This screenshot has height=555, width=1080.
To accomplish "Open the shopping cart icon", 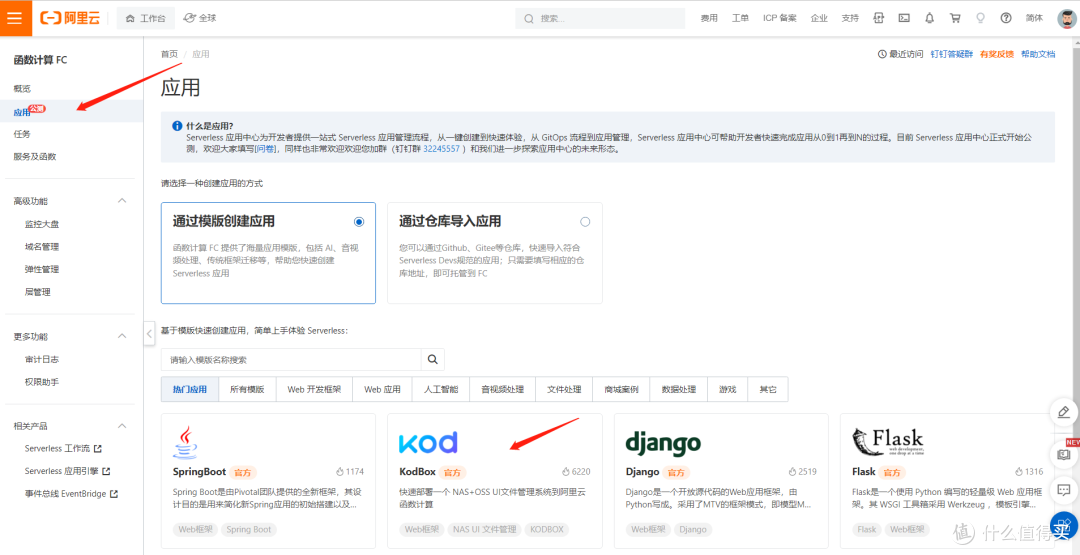I will click(955, 19).
